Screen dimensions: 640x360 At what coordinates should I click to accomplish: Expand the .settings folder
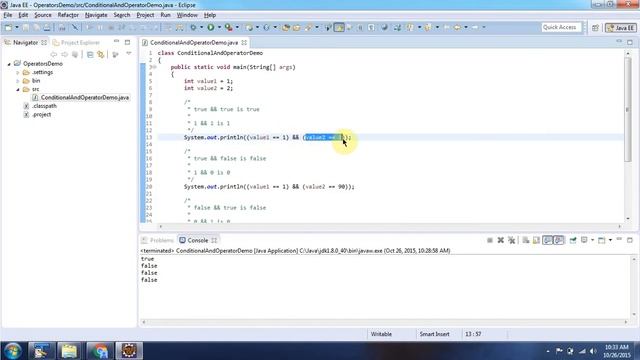coord(18,73)
